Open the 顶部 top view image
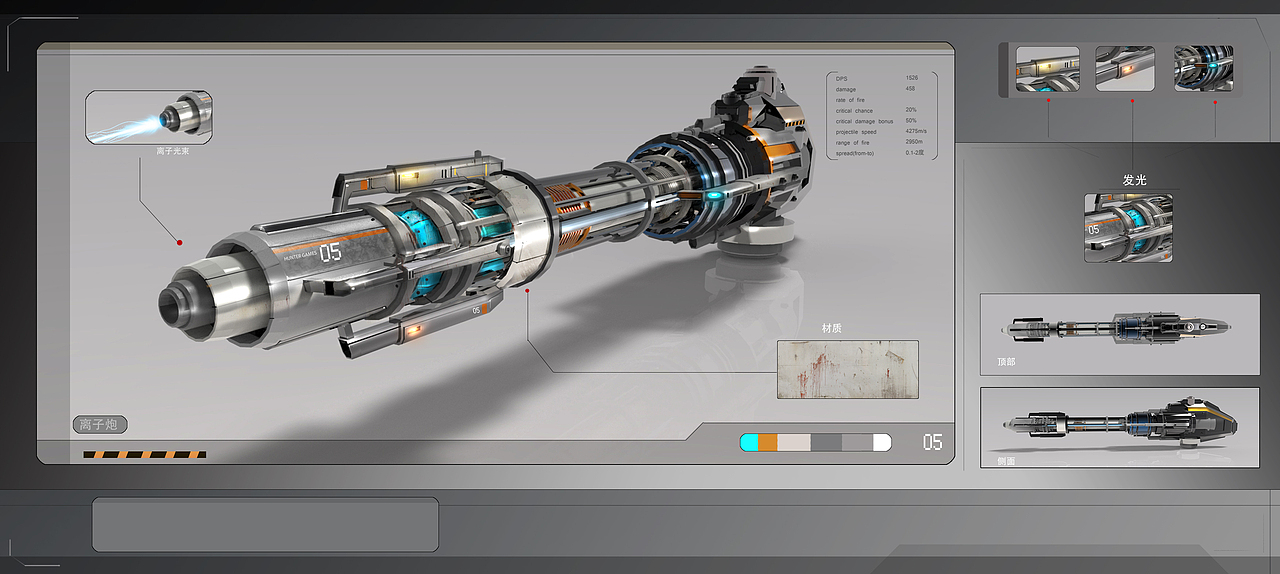1280x574 pixels. 1119,334
